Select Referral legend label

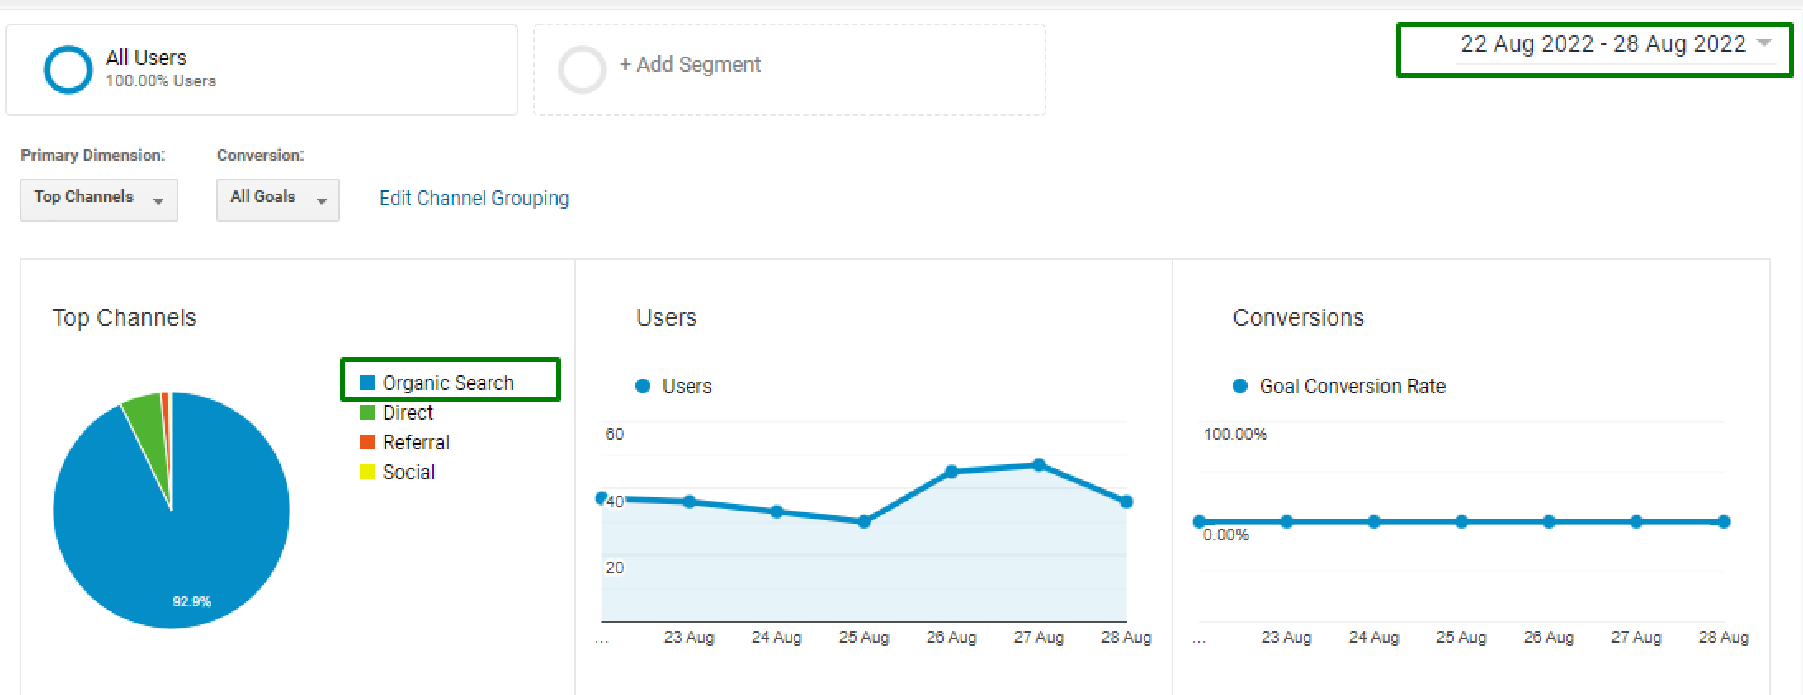416,442
